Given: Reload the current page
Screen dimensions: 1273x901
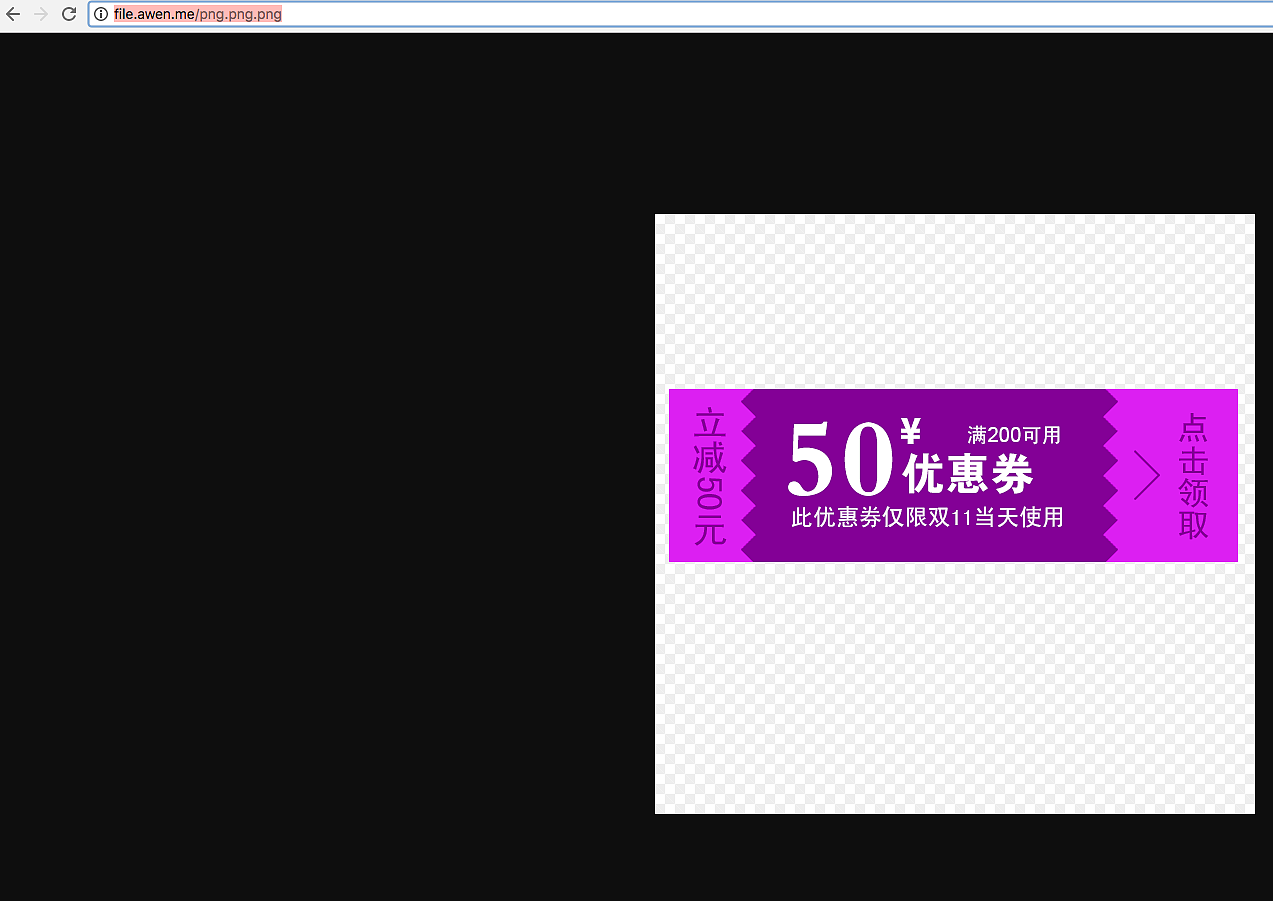Looking at the screenshot, I should [x=69, y=14].
